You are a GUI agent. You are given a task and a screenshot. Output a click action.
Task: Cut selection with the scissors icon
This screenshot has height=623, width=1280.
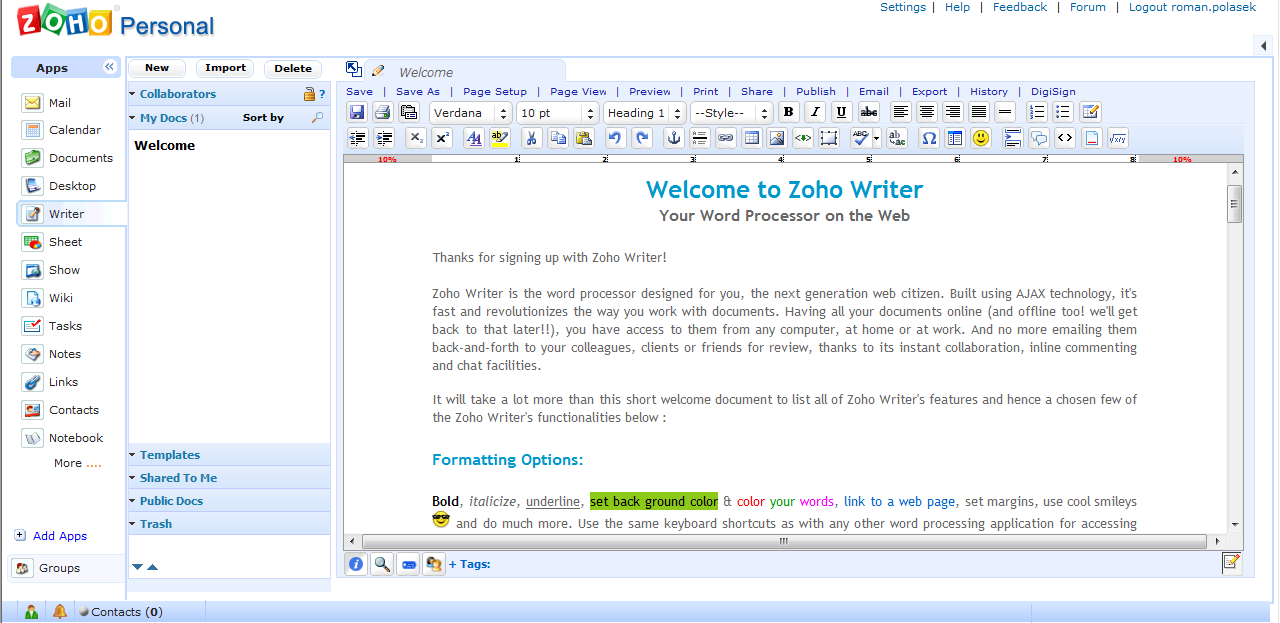(532, 138)
